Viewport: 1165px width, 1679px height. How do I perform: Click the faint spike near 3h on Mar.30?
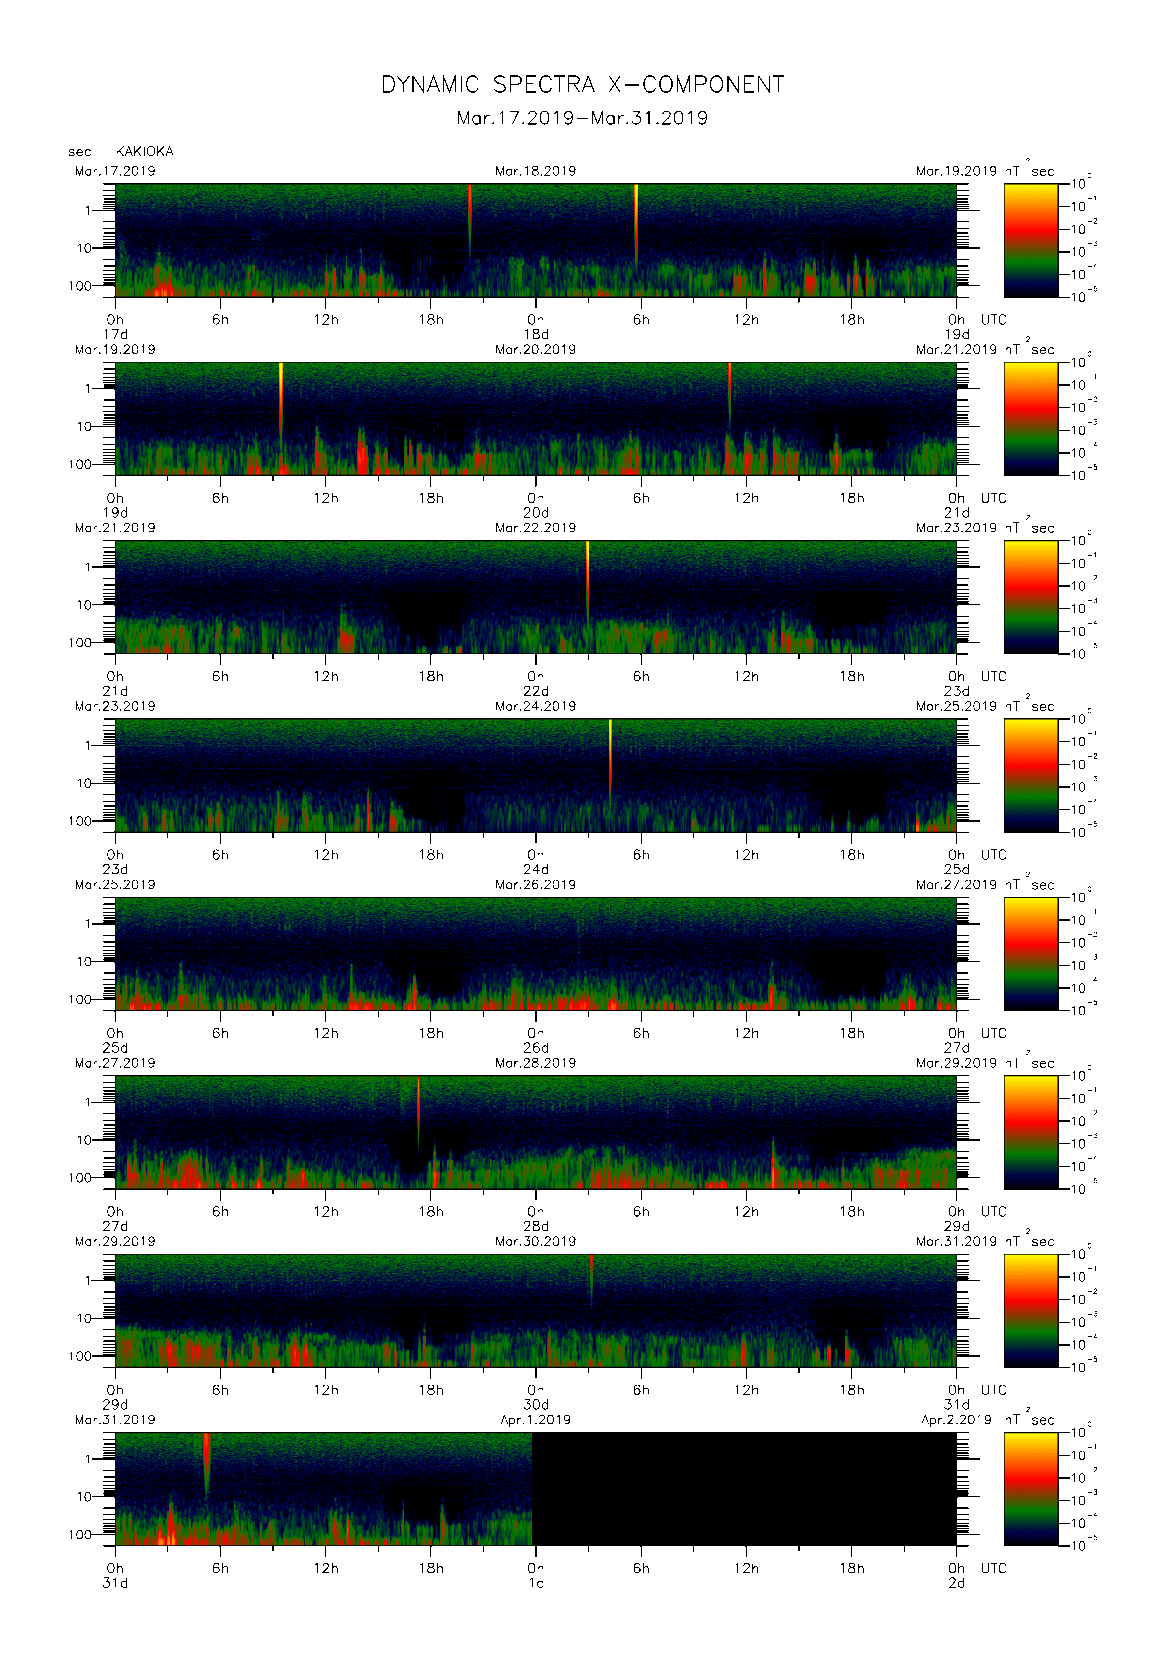coord(591,1282)
